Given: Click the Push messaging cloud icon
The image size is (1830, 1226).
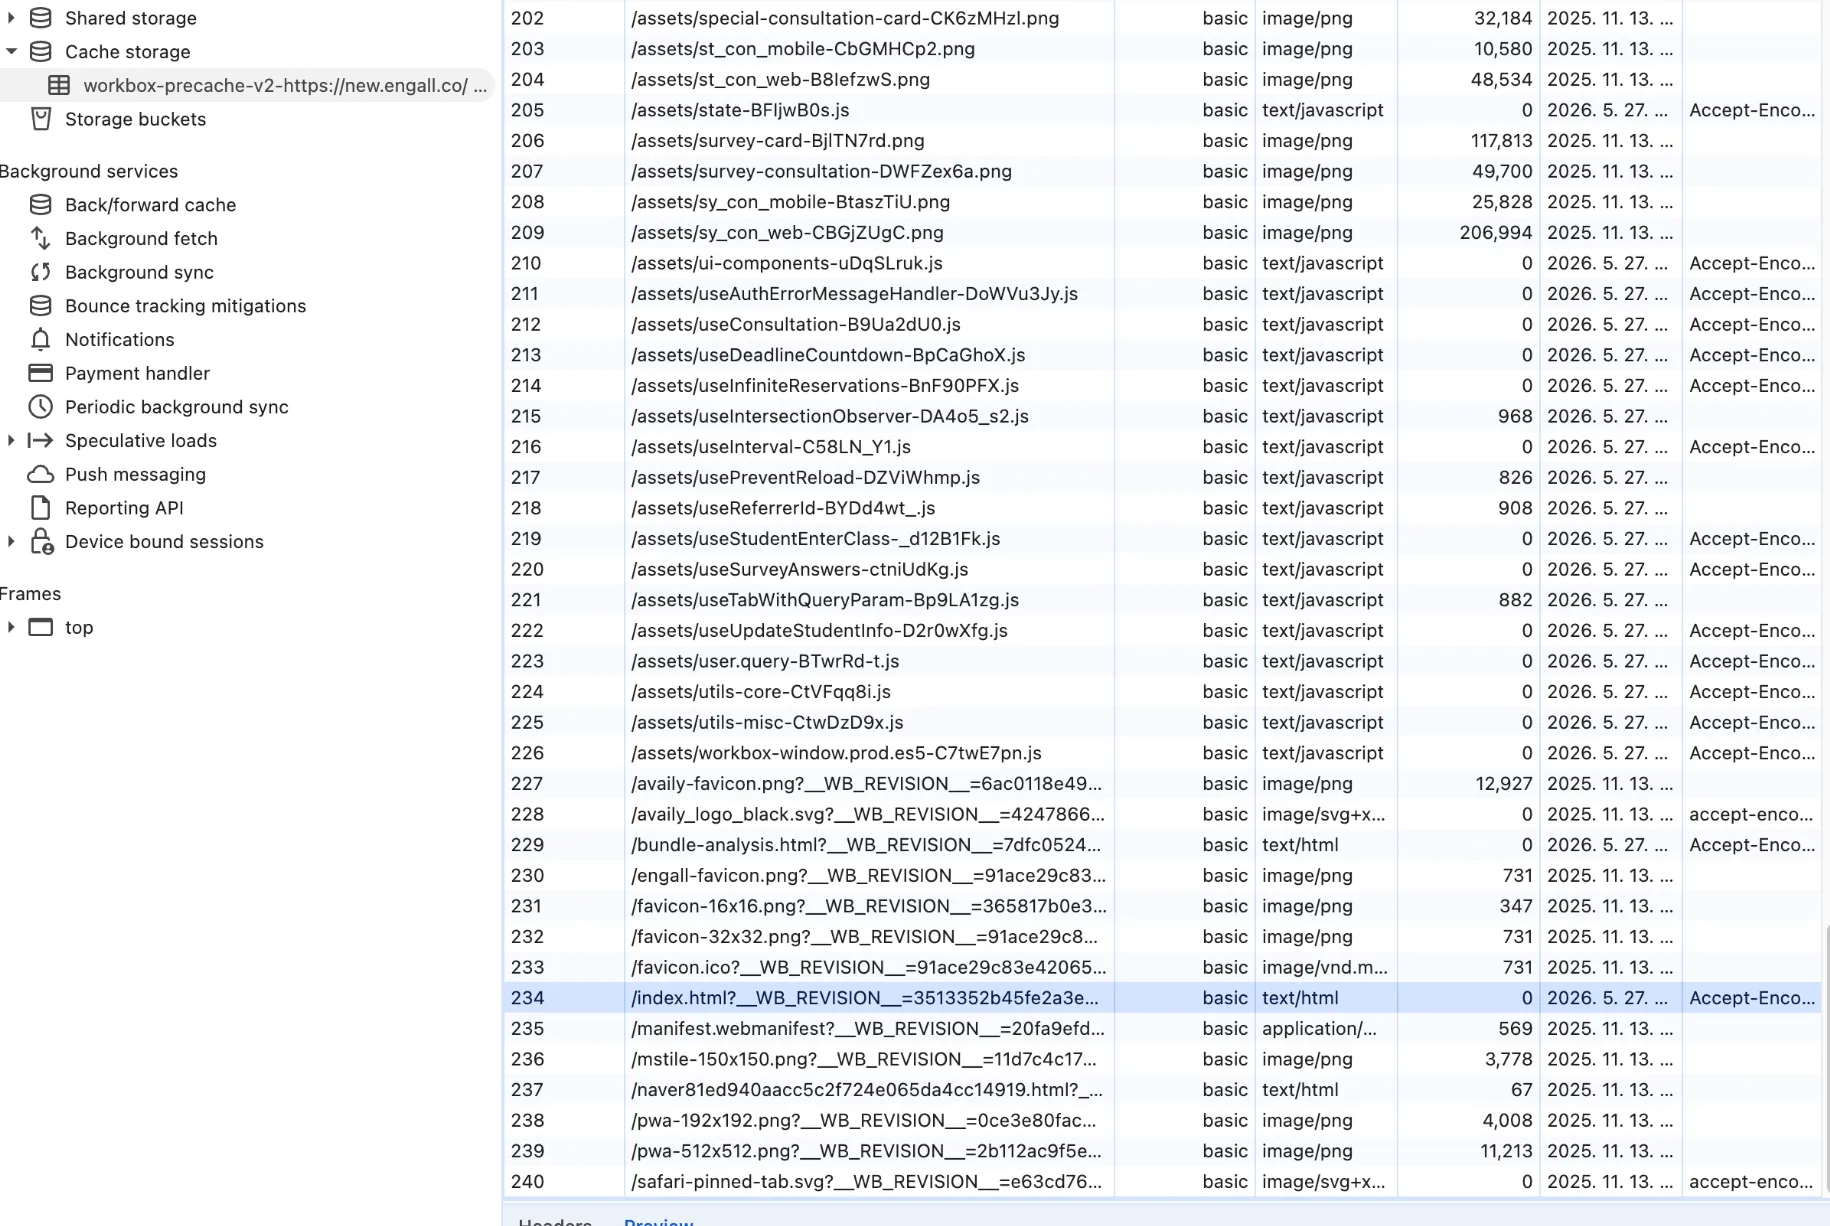Looking at the screenshot, I should coord(40,474).
